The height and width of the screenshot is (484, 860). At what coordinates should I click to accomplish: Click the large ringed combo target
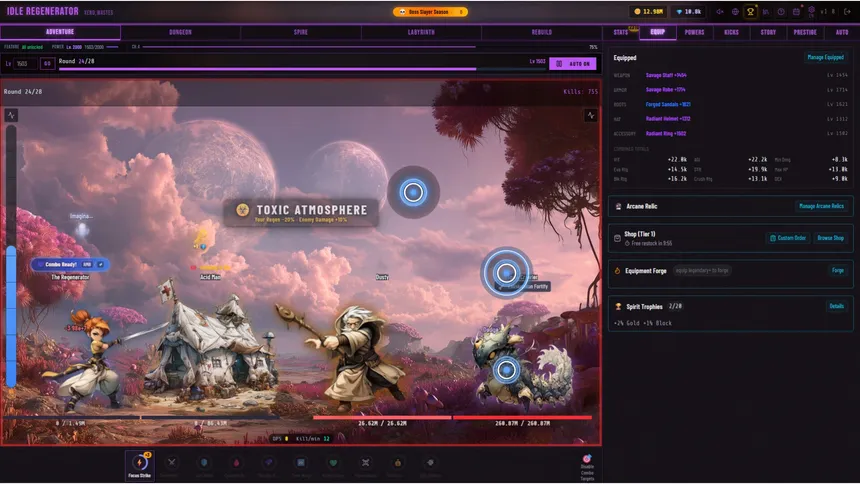[x=506, y=273]
